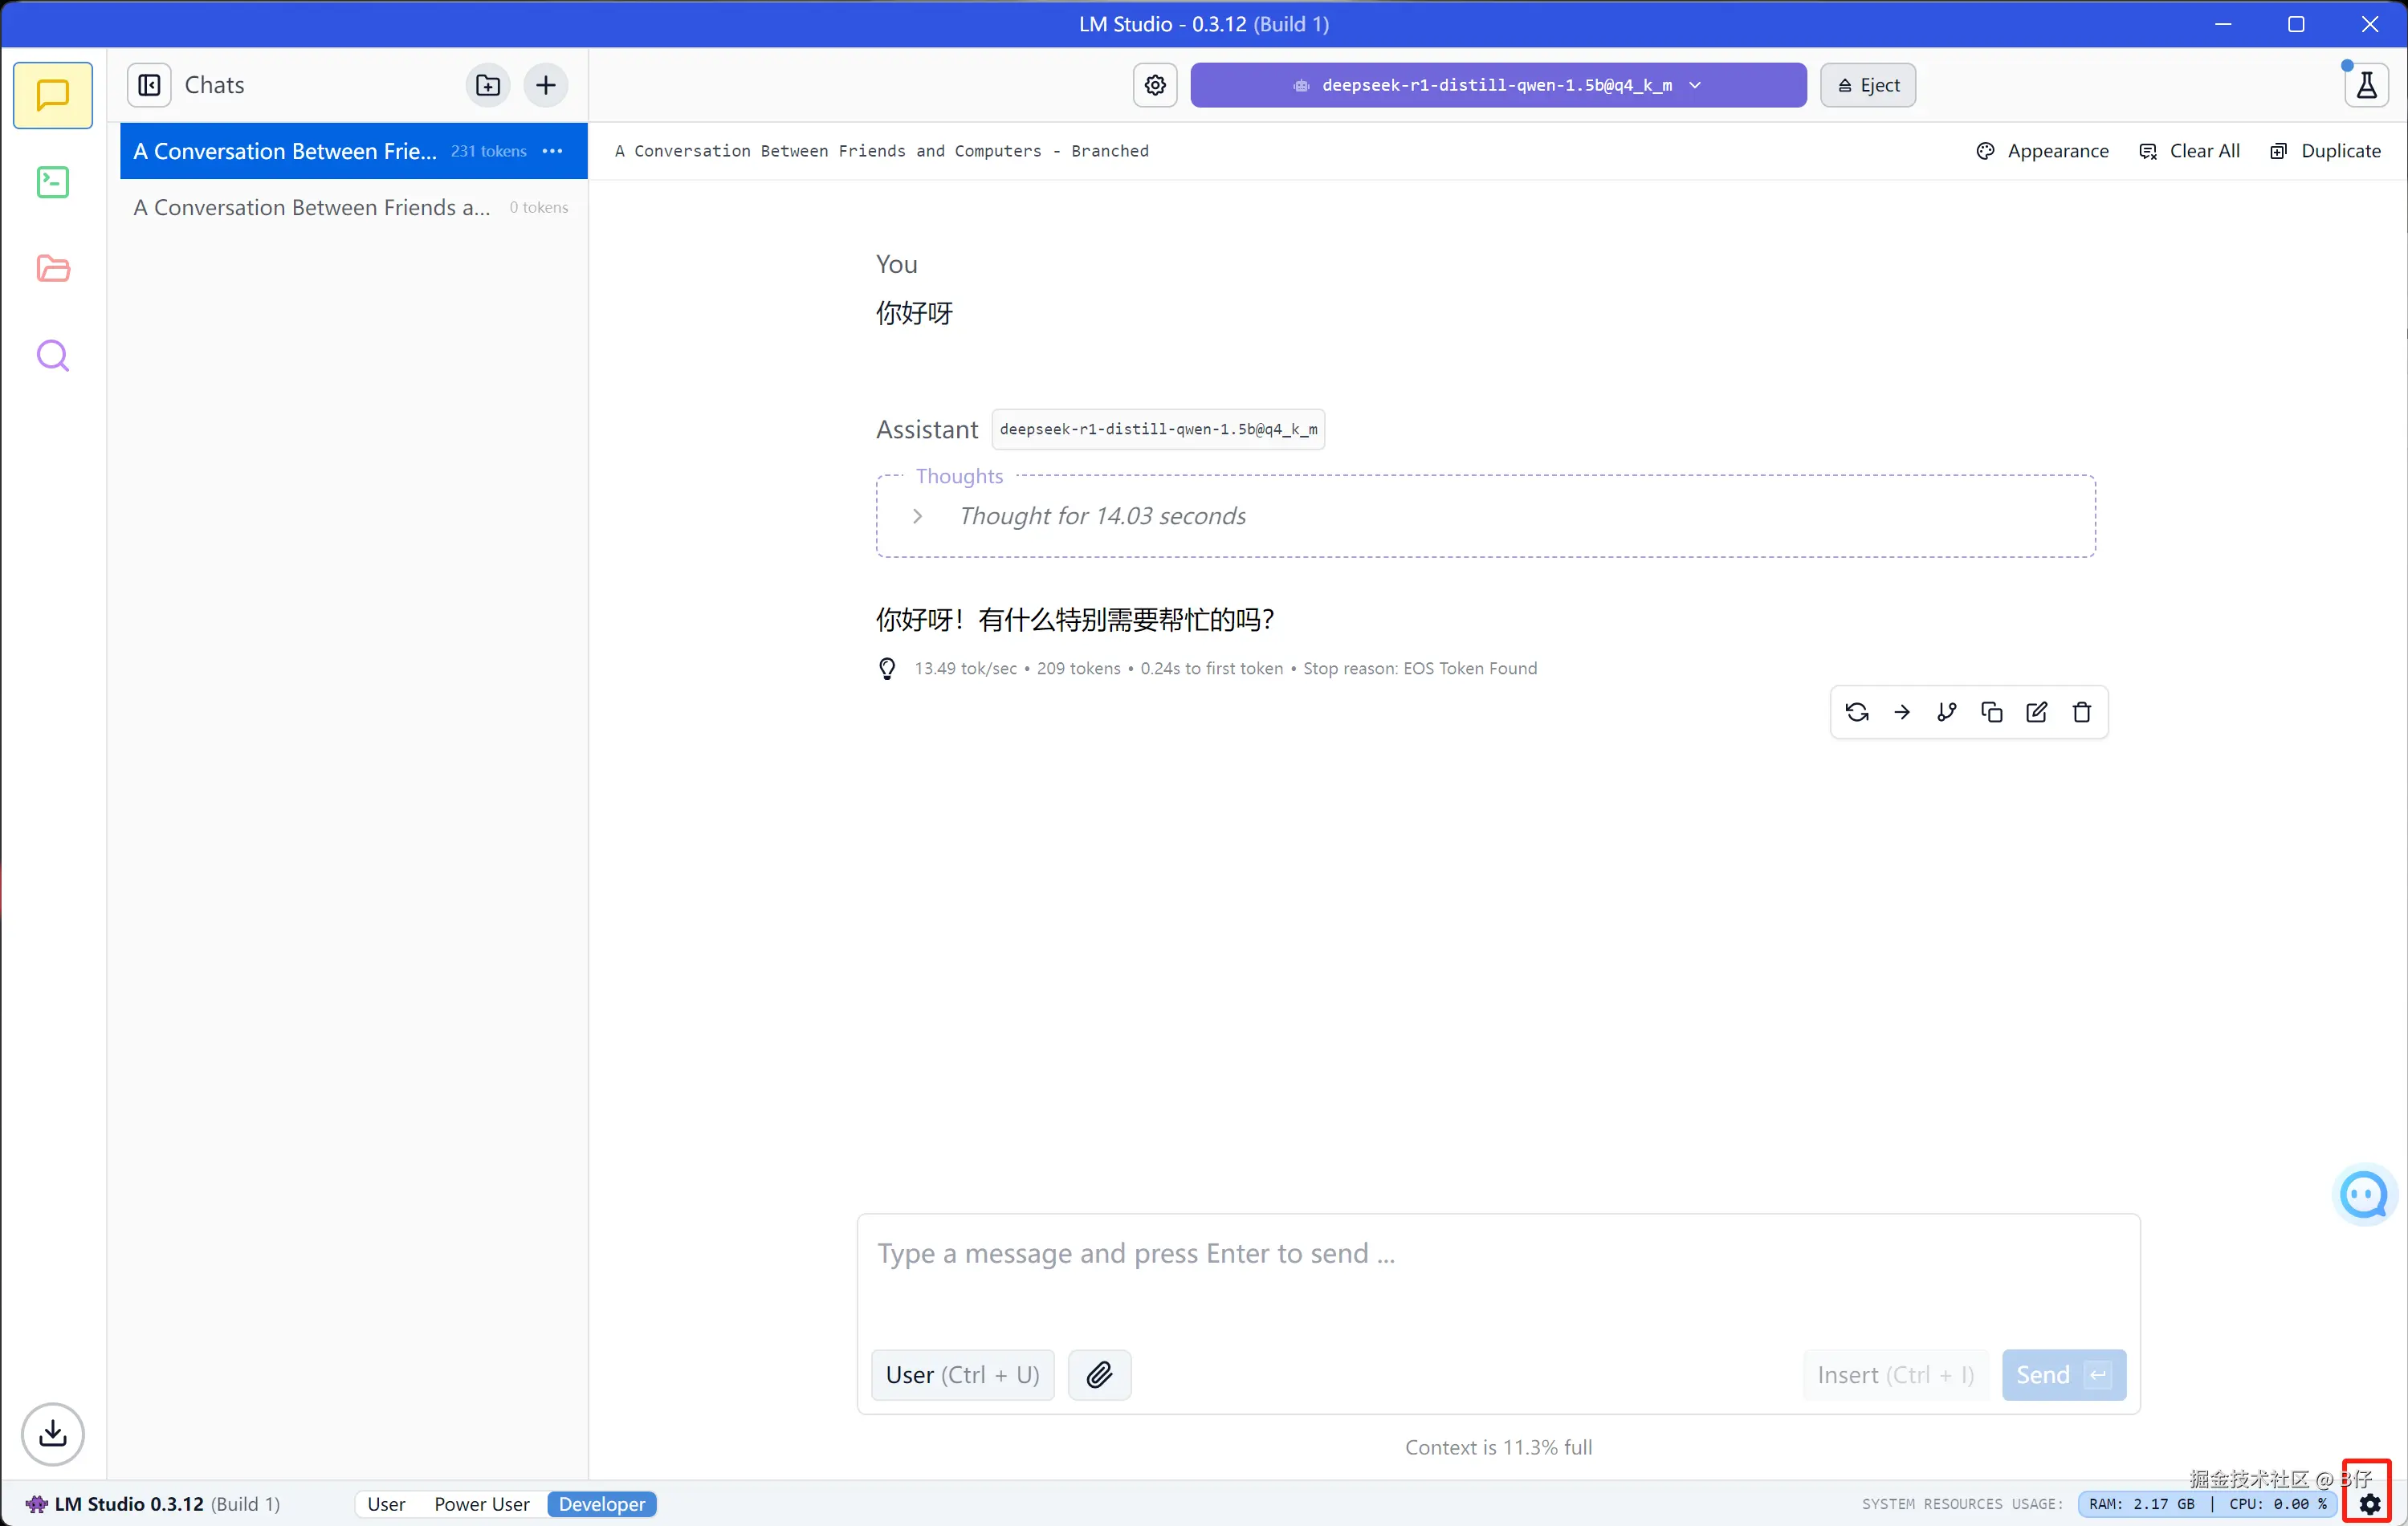Viewport: 2408px width, 1526px height.
Task: Click the Eject button
Action: coord(1867,85)
